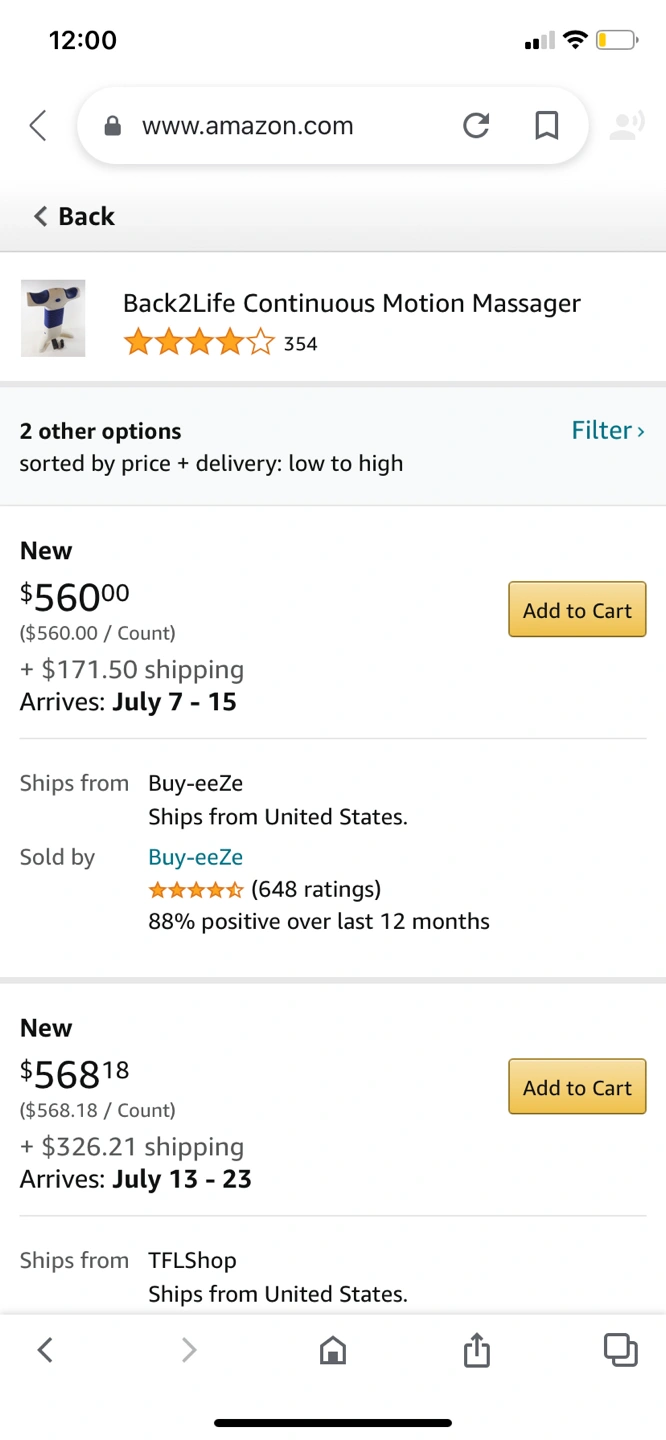The image size is (666, 1440).
Task: Add the $568.18 offer to cart
Action: [x=577, y=1087]
